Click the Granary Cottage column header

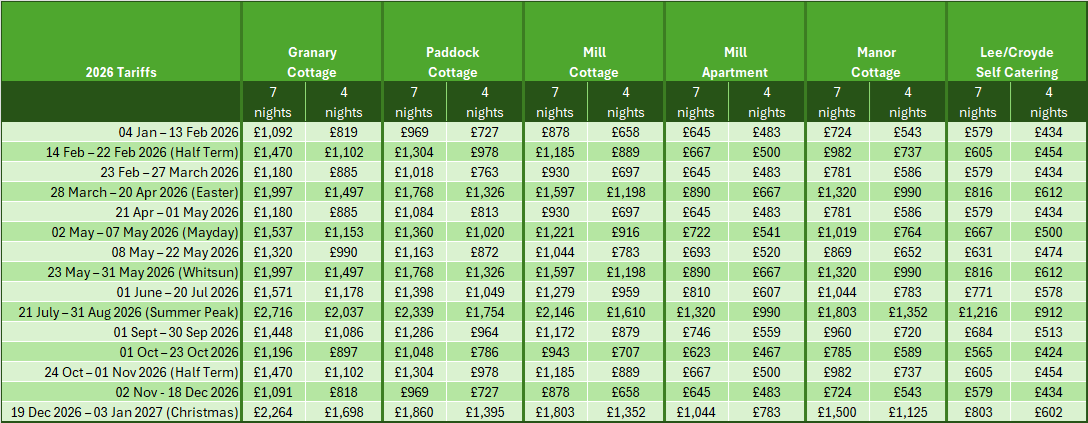click(x=312, y=62)
